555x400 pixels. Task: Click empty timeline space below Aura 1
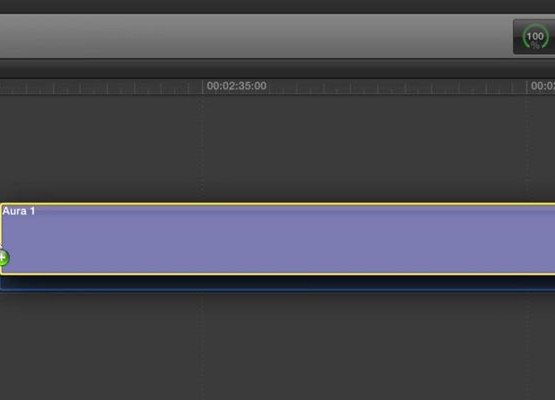[278, 347]
